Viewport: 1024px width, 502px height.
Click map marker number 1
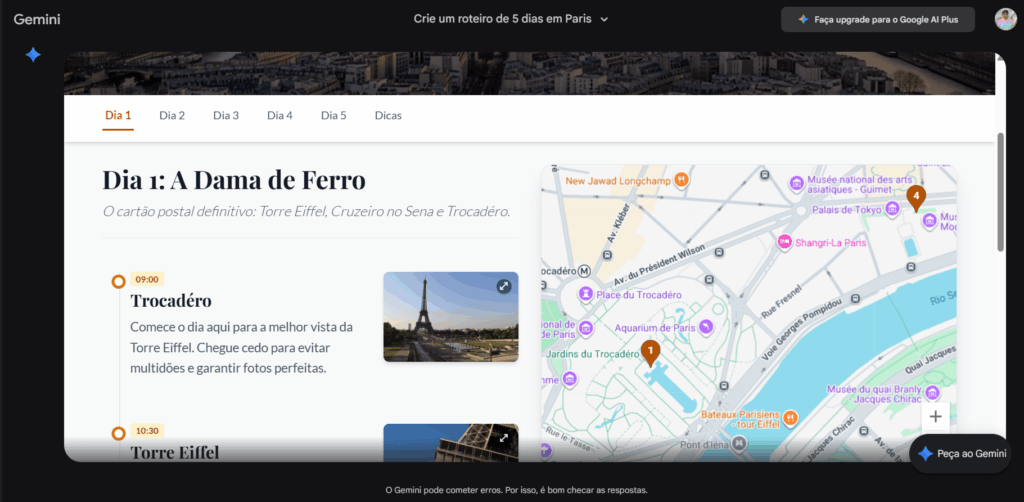point(650,353)
